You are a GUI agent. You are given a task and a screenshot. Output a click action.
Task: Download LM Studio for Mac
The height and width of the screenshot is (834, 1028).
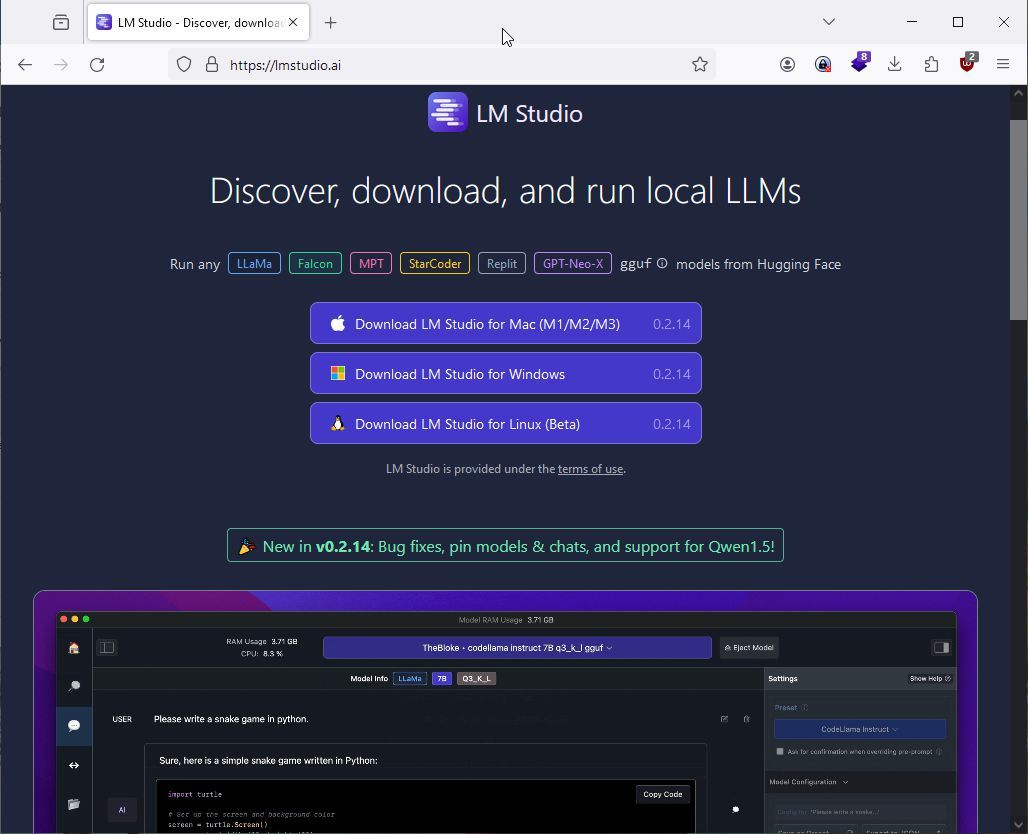505,323
